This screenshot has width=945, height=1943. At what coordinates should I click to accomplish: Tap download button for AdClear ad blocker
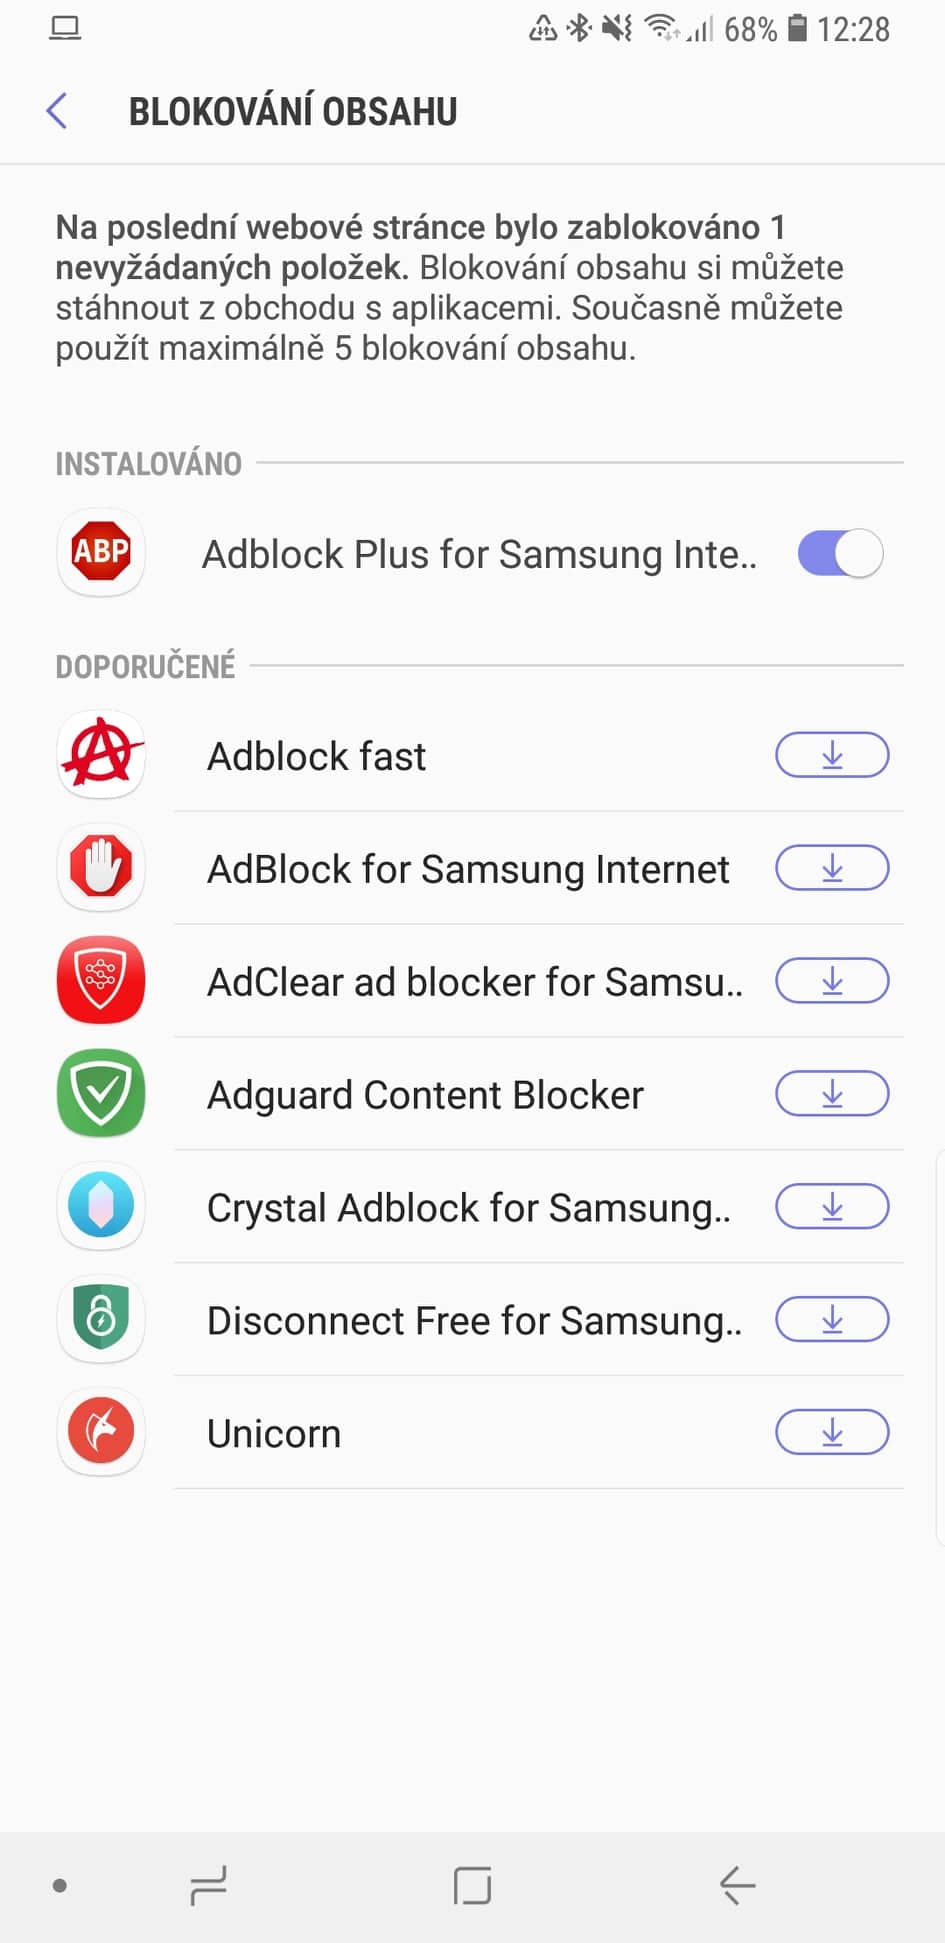pyautogui.click(x=831, y=981)
